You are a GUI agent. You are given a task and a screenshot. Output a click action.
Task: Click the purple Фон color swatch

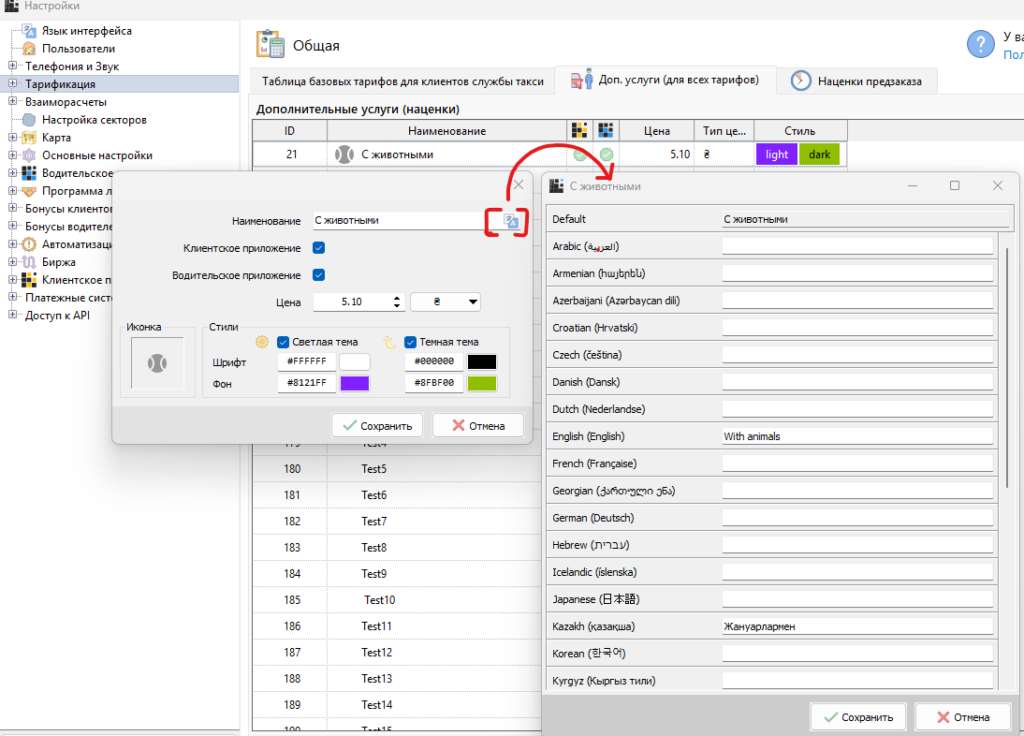point(354,383)
